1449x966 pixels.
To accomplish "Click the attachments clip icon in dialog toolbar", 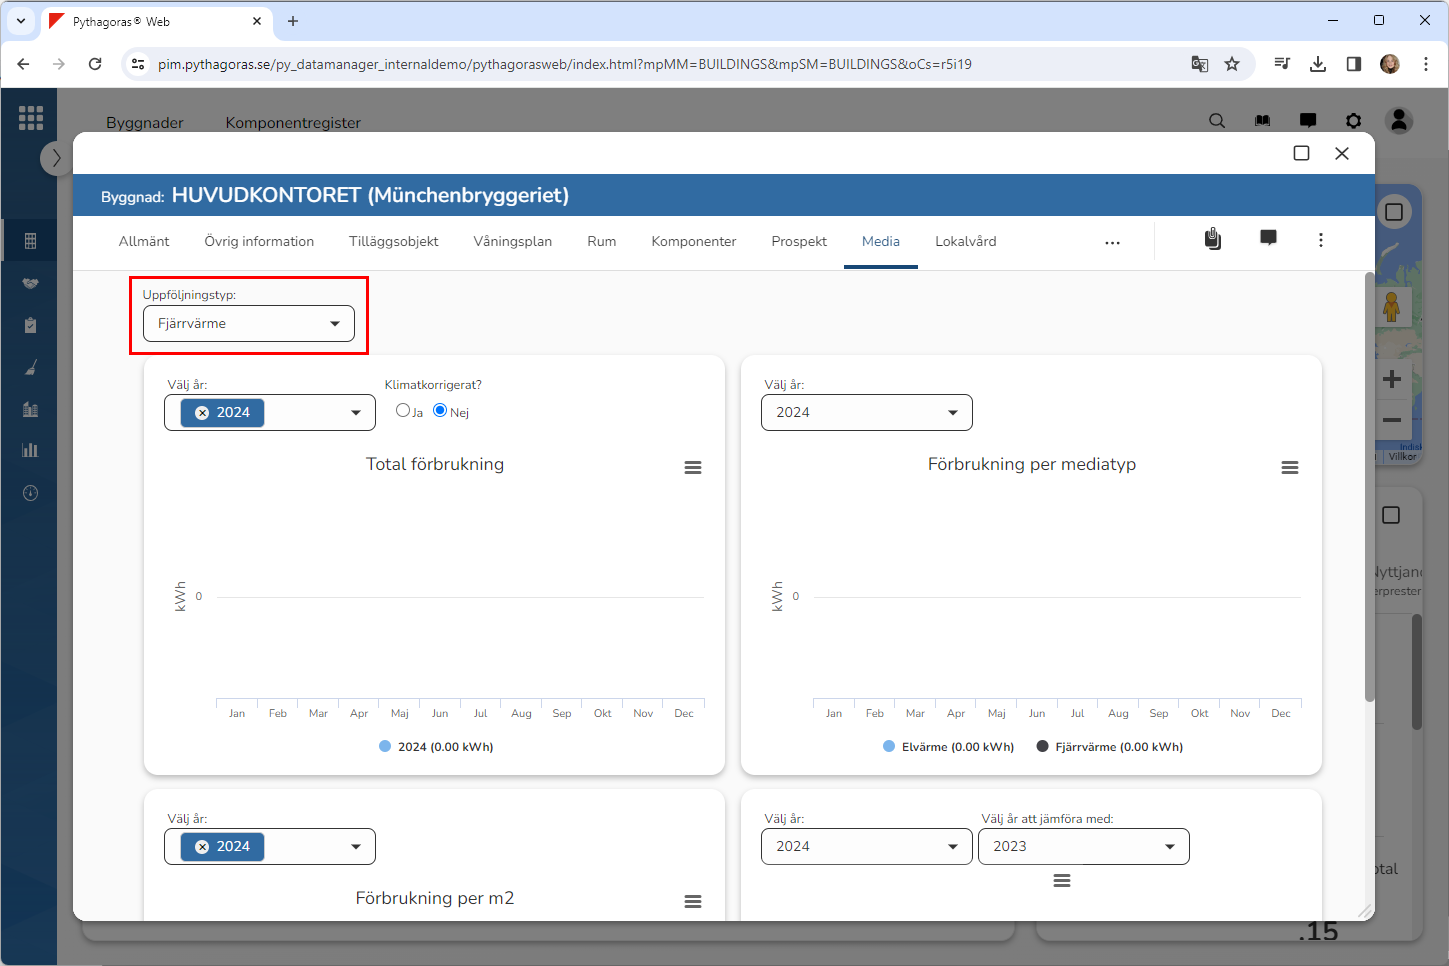I will pos(1212,239).
